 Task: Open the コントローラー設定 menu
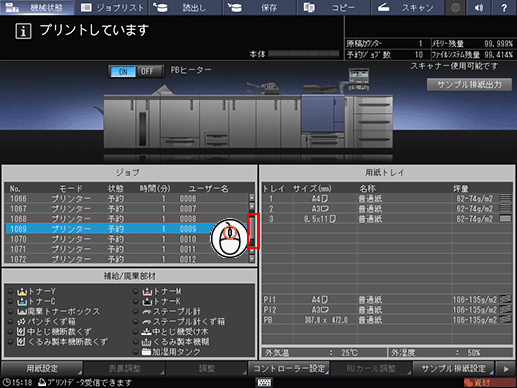click(x=289, y=369)
